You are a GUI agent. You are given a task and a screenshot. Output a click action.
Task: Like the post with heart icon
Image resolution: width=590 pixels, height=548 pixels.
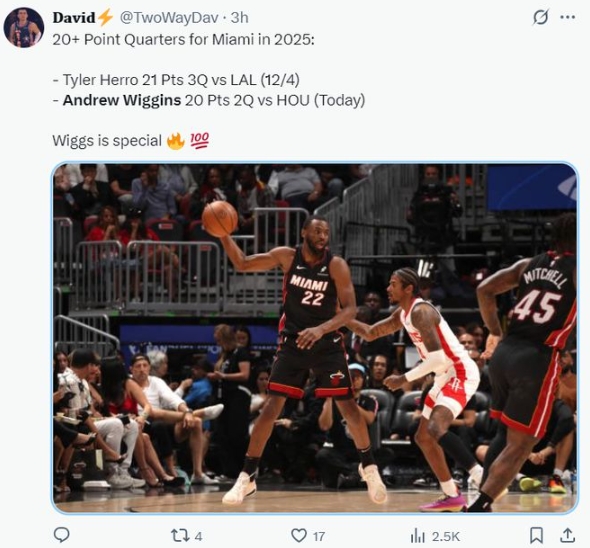click(x=299, y=535)
